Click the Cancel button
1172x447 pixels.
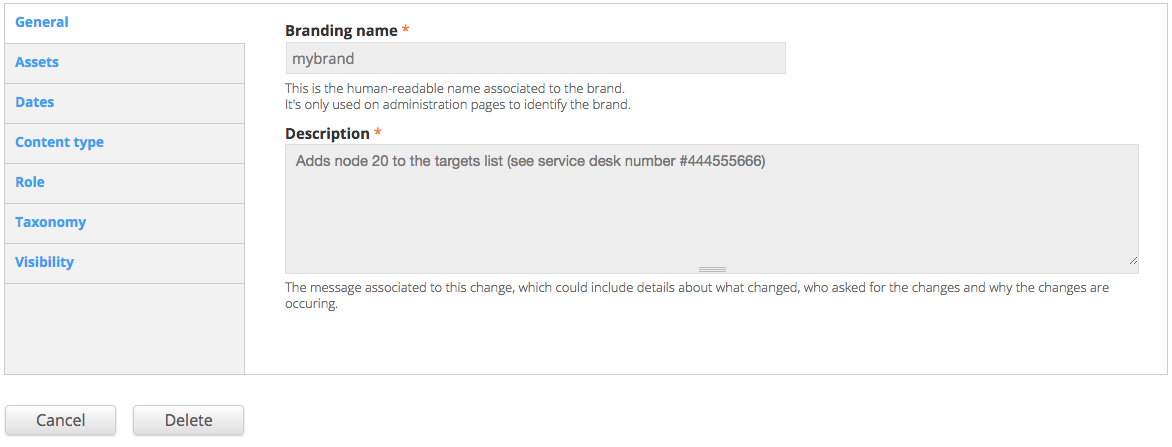61,420
